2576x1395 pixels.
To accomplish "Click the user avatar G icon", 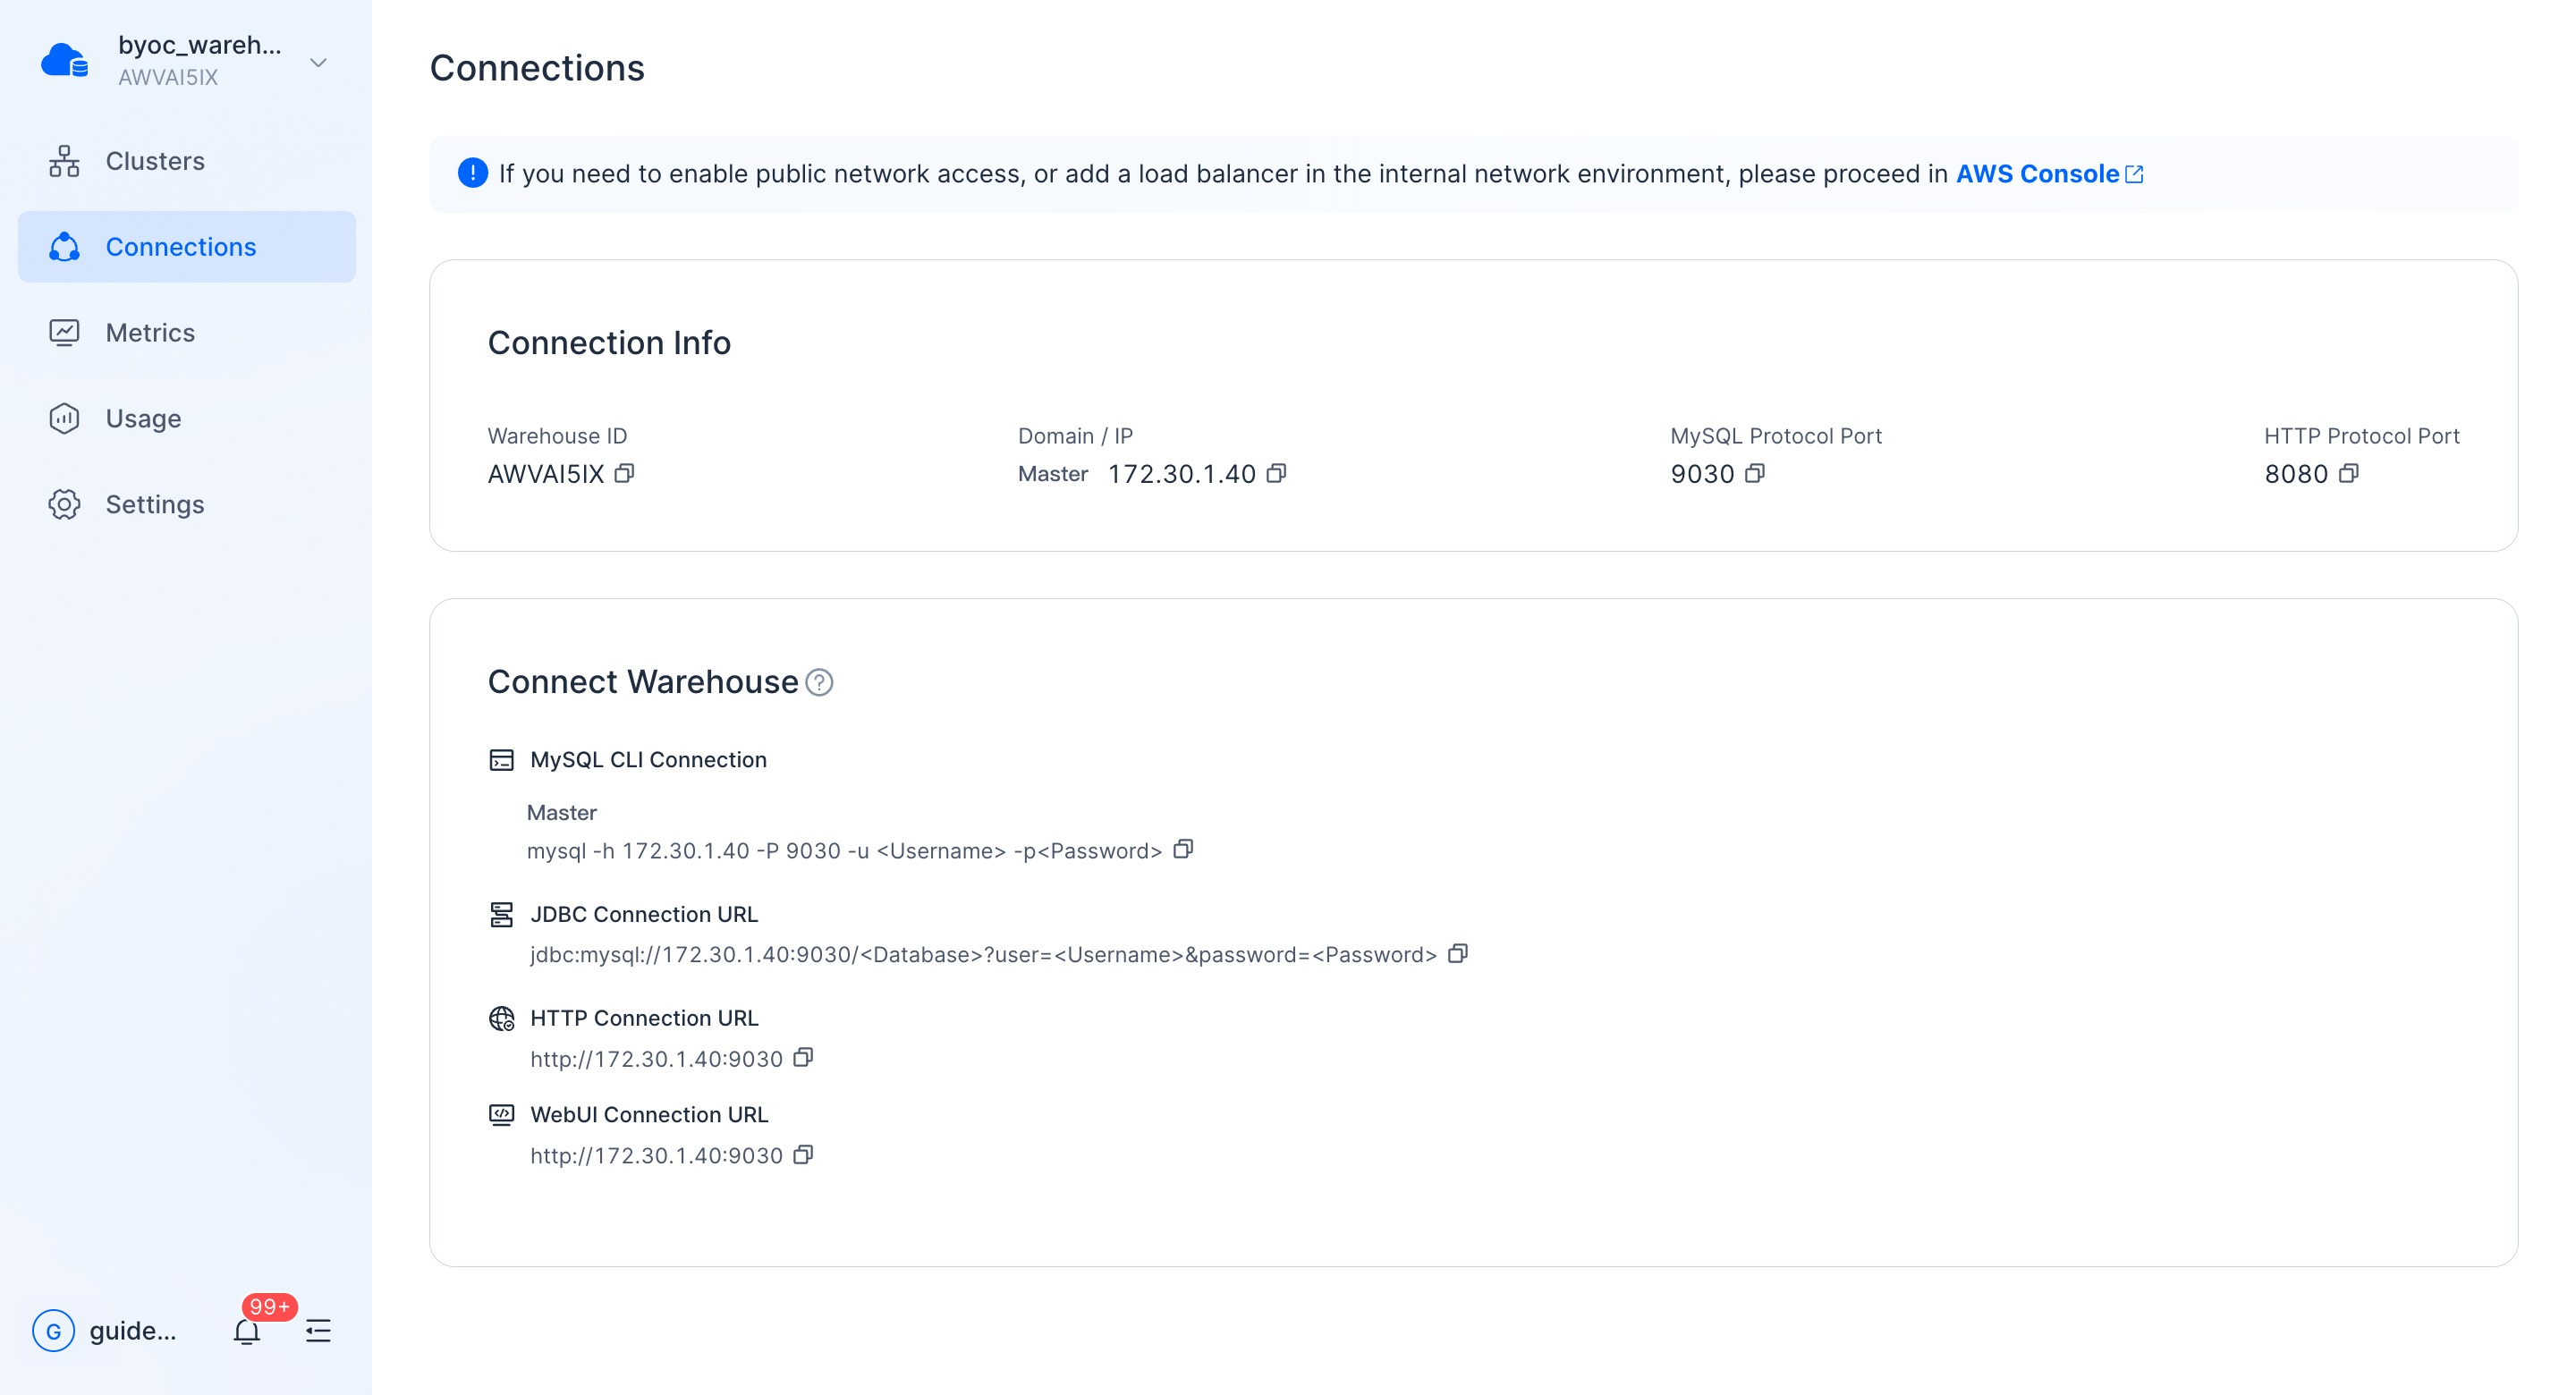I will point(54,1331).
